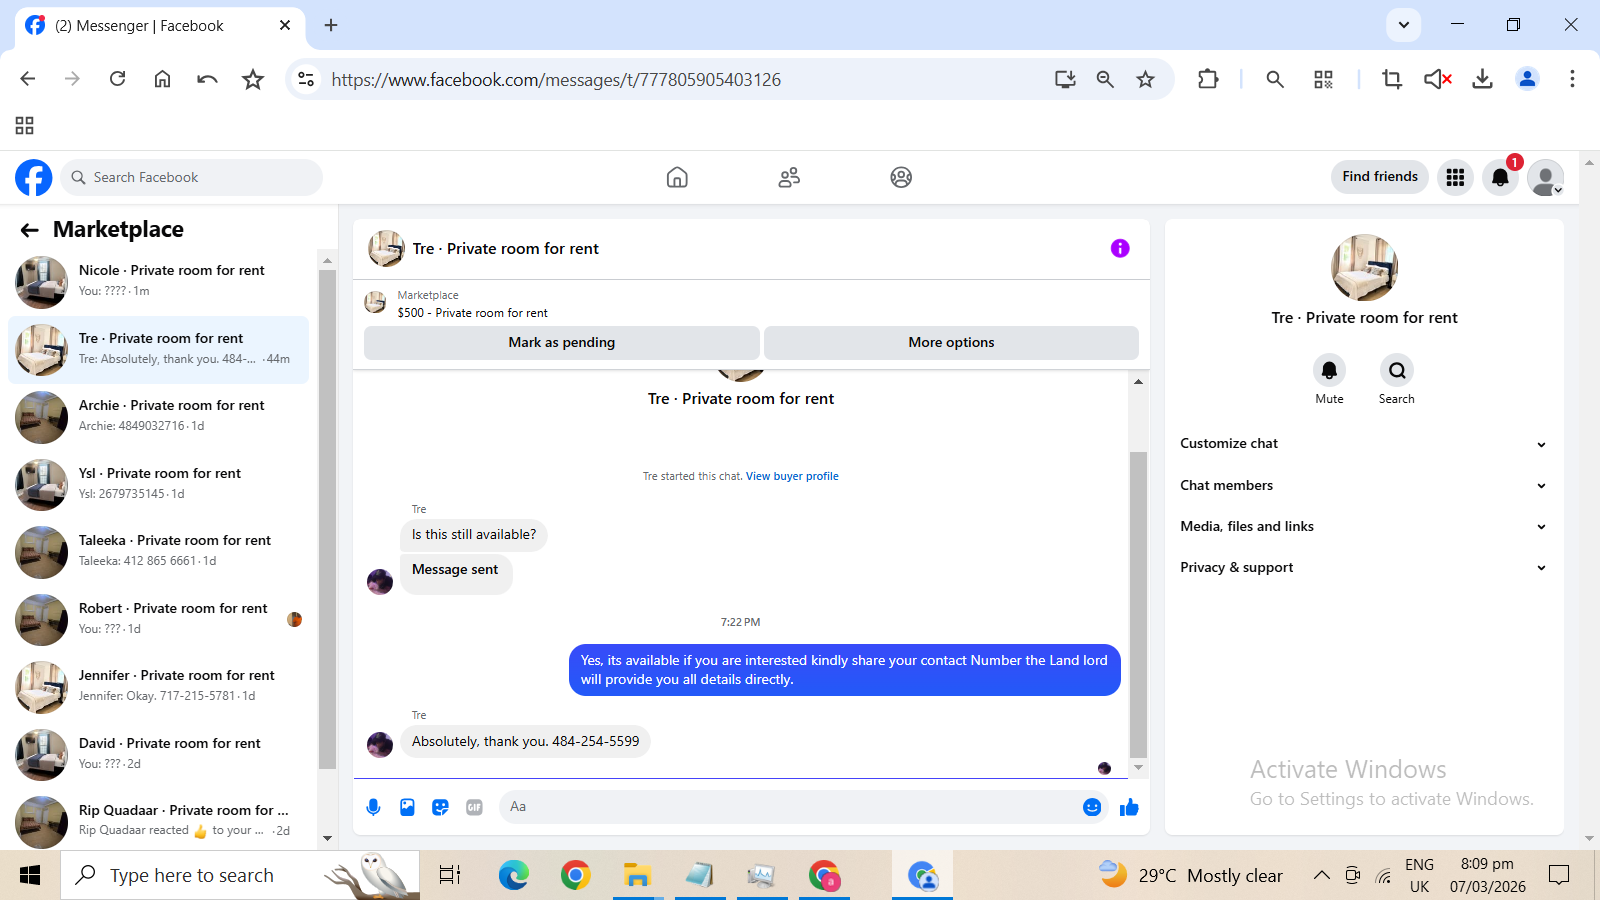
Task: Open browser downloads icon
Action: tap(1482, 79)
